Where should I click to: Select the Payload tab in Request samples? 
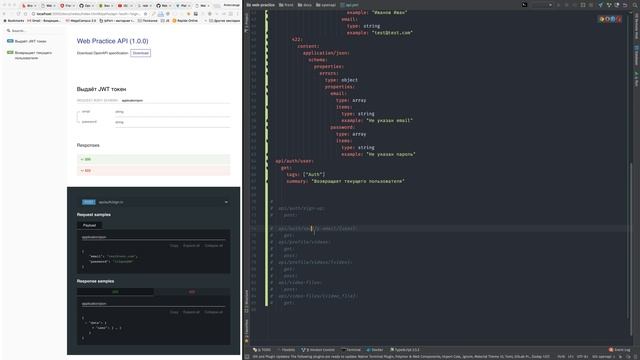pos(89,225)
